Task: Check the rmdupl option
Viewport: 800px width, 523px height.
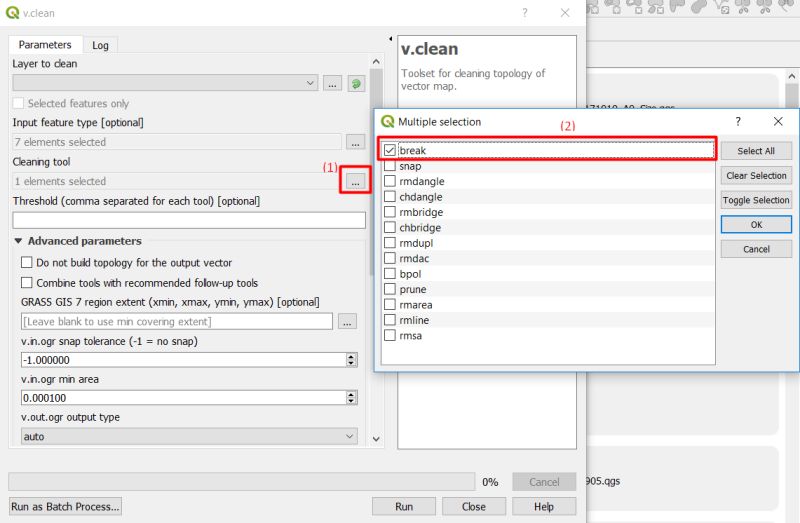Action: click(390, 243)
